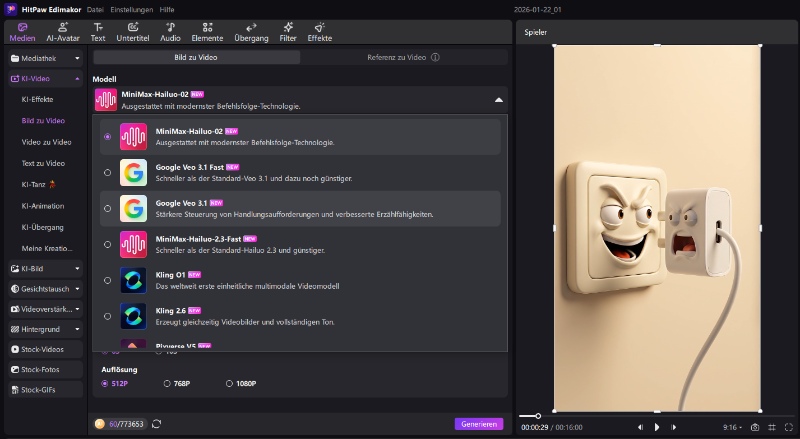The width and height of the screenshot is (800, 439).
Task: Click the Google Veo 3.1 Fast logo
Action: (x=133, y=173)
